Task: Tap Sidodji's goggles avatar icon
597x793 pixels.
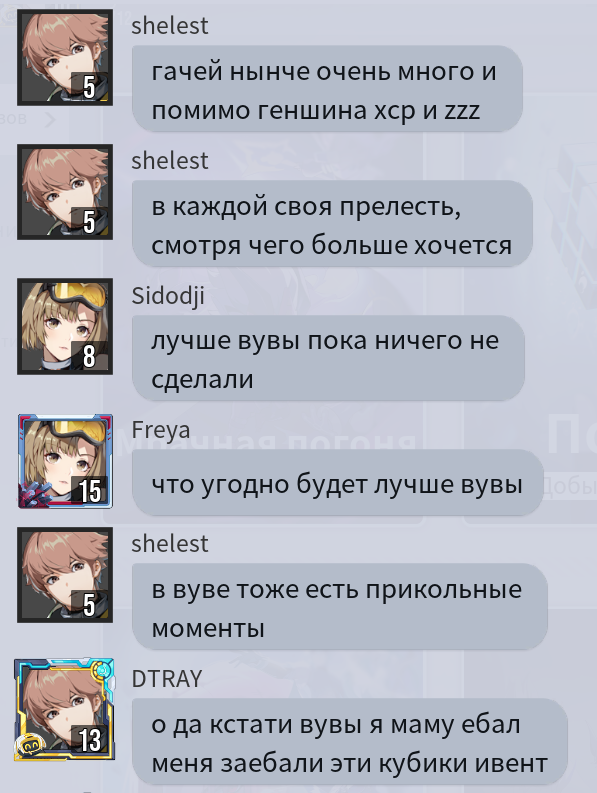Action: click(x=65, y=326)
